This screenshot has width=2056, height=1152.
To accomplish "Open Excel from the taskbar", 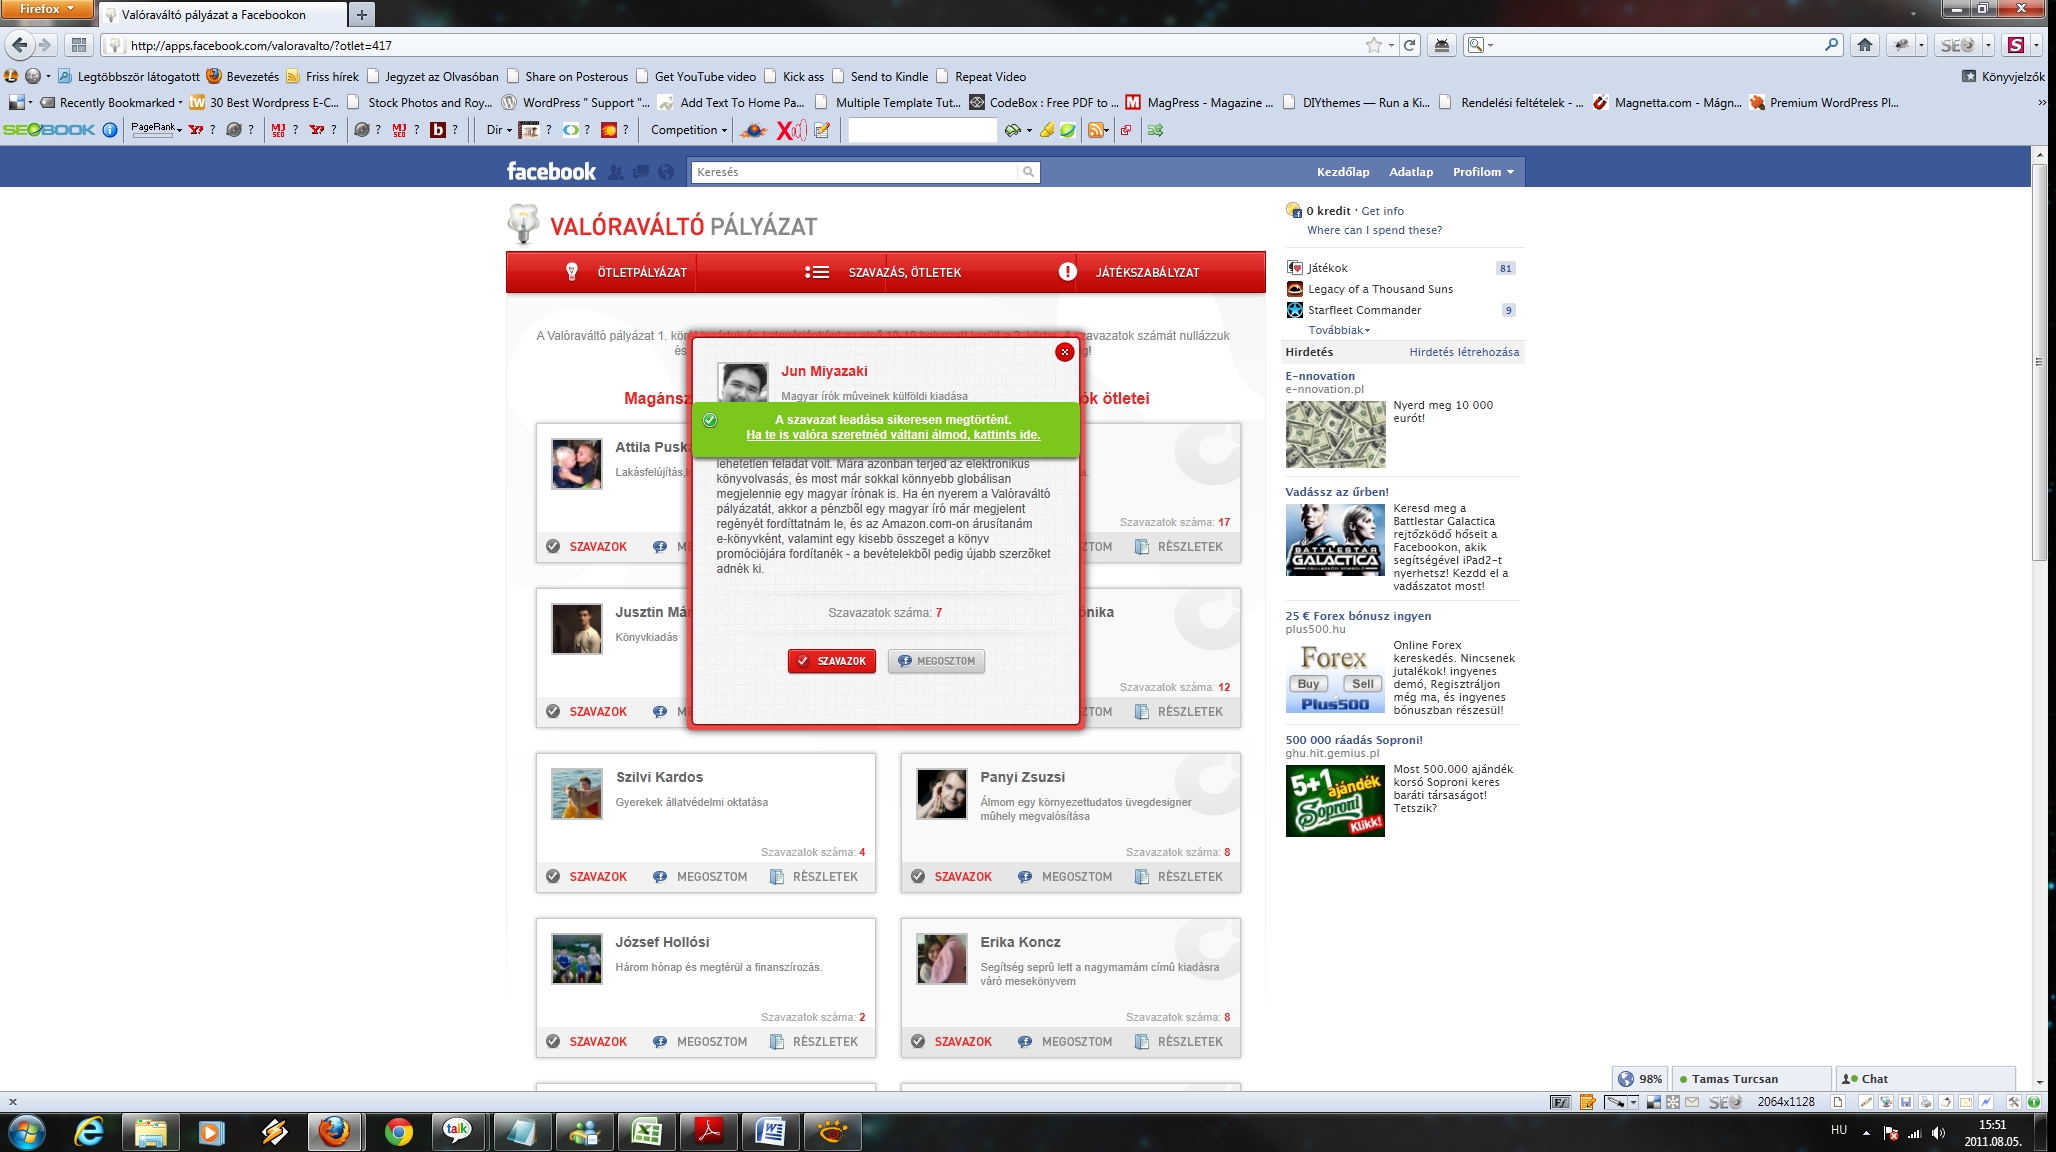I will pyautogui.click(x=646, y=1132).
